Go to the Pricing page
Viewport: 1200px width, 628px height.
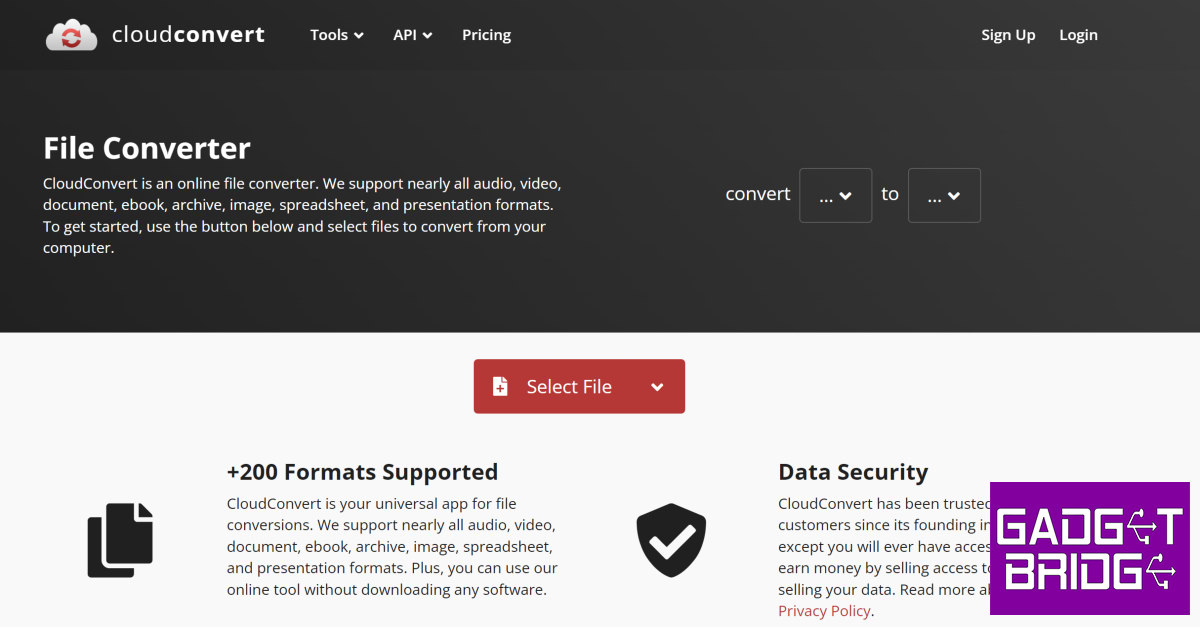point(486,35)
